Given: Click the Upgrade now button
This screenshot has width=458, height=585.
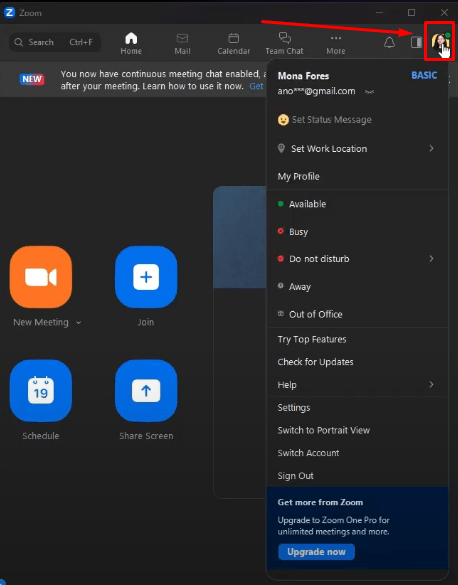Looking at the screenshot, I should pyautogui.click(x=316, y=552).
